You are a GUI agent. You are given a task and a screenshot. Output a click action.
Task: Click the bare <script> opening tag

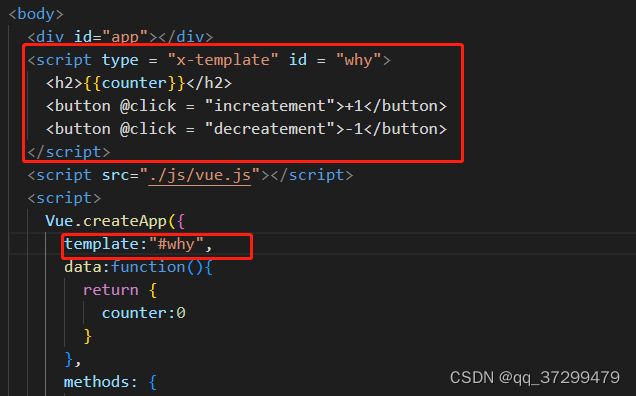(x=64, y=198)
